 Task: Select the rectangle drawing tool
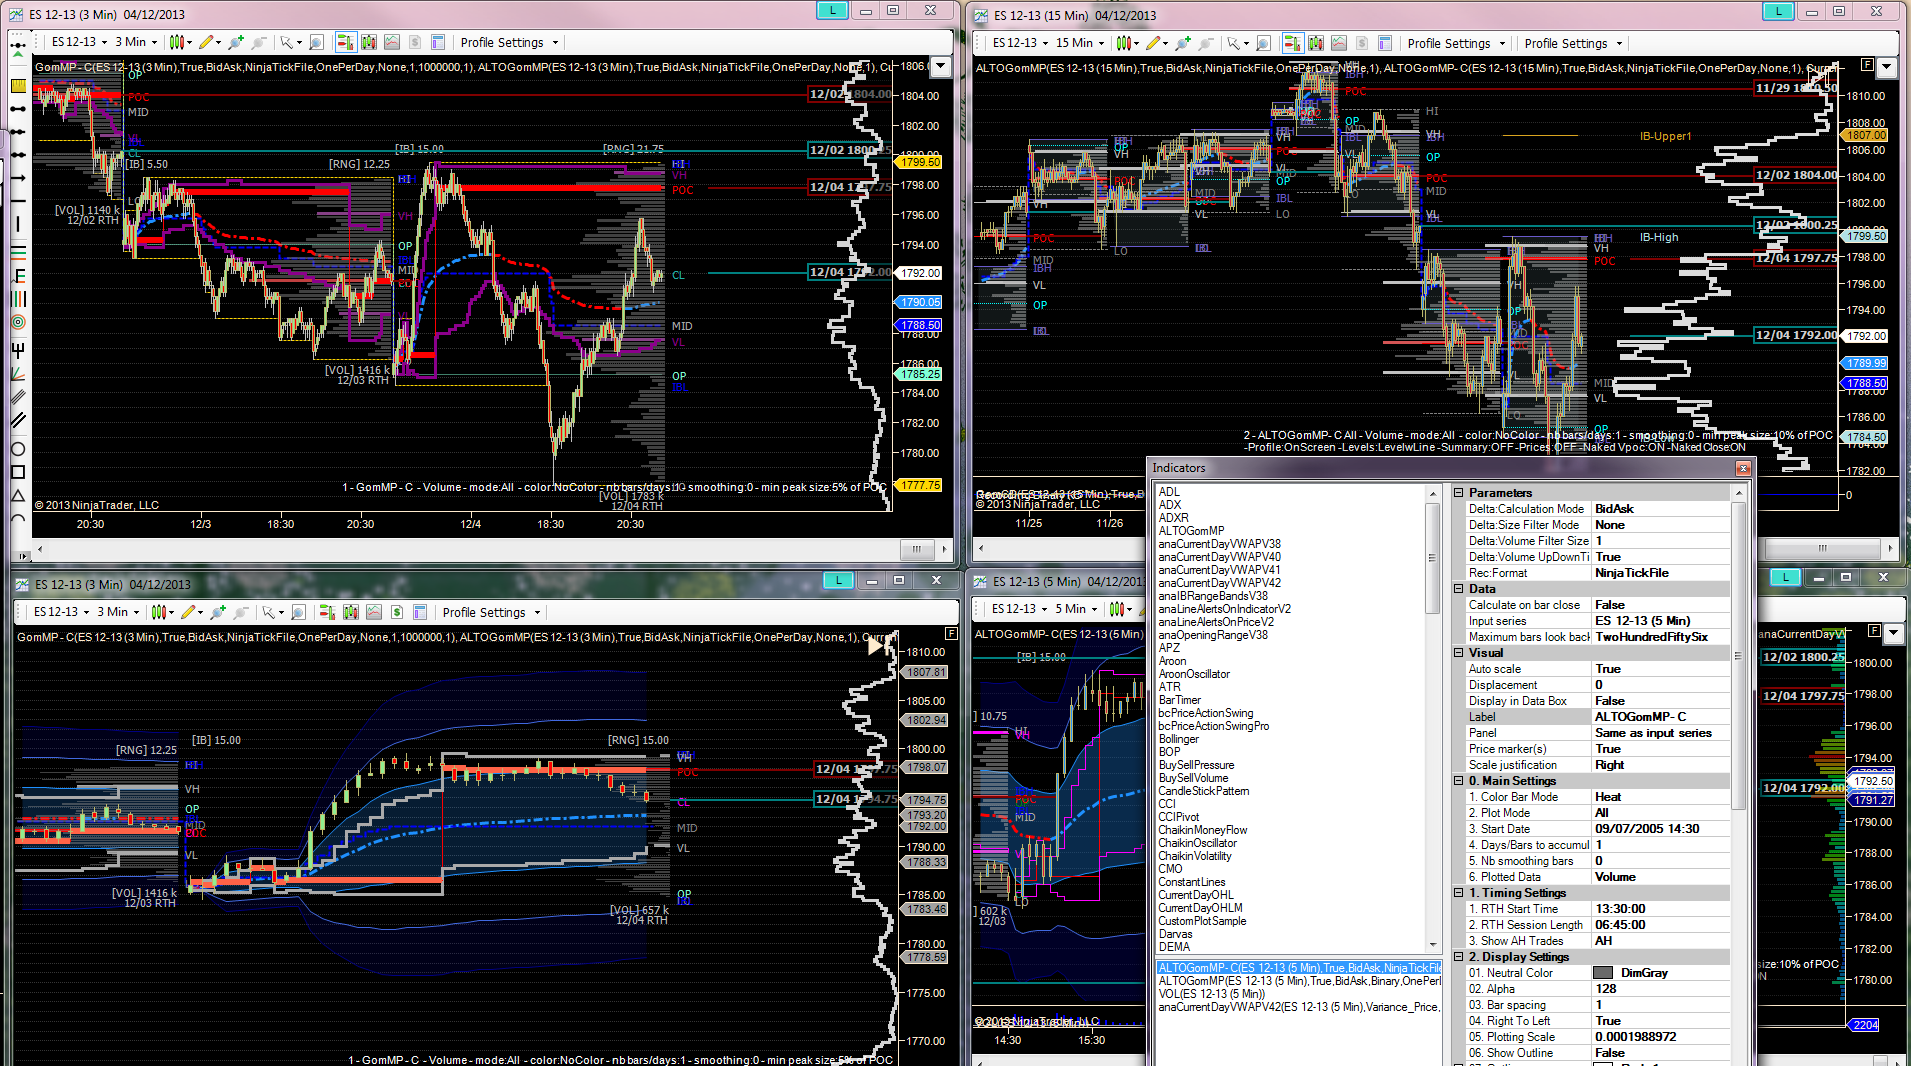point(18,472)
